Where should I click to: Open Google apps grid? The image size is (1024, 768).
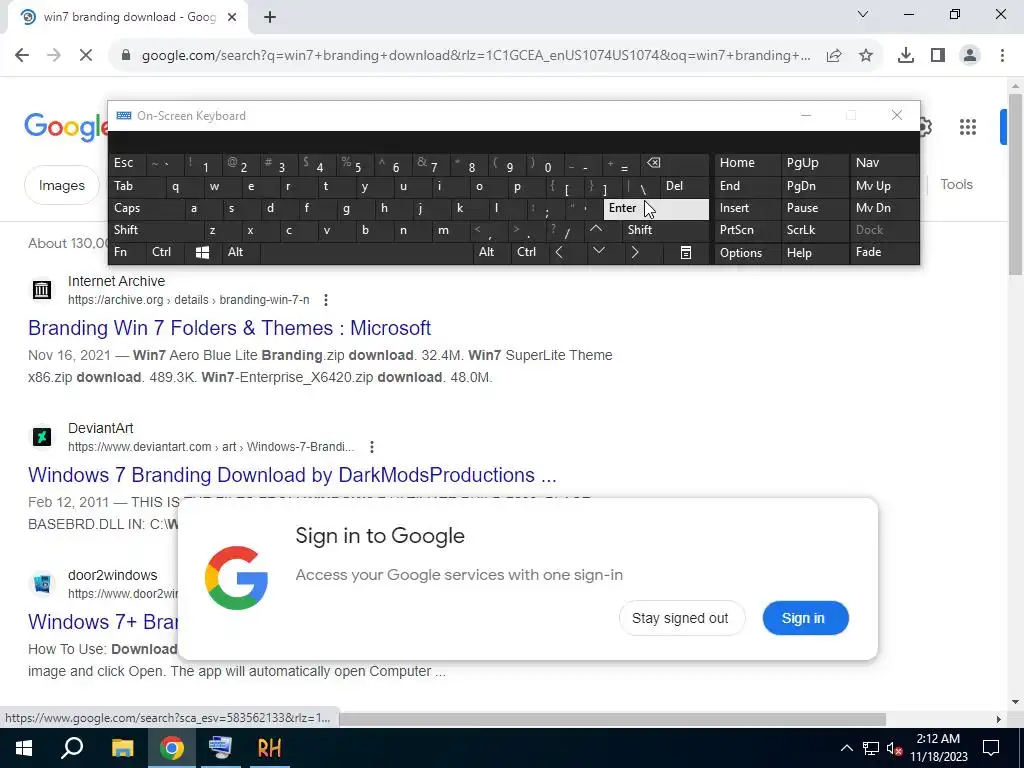pos(968,127)
